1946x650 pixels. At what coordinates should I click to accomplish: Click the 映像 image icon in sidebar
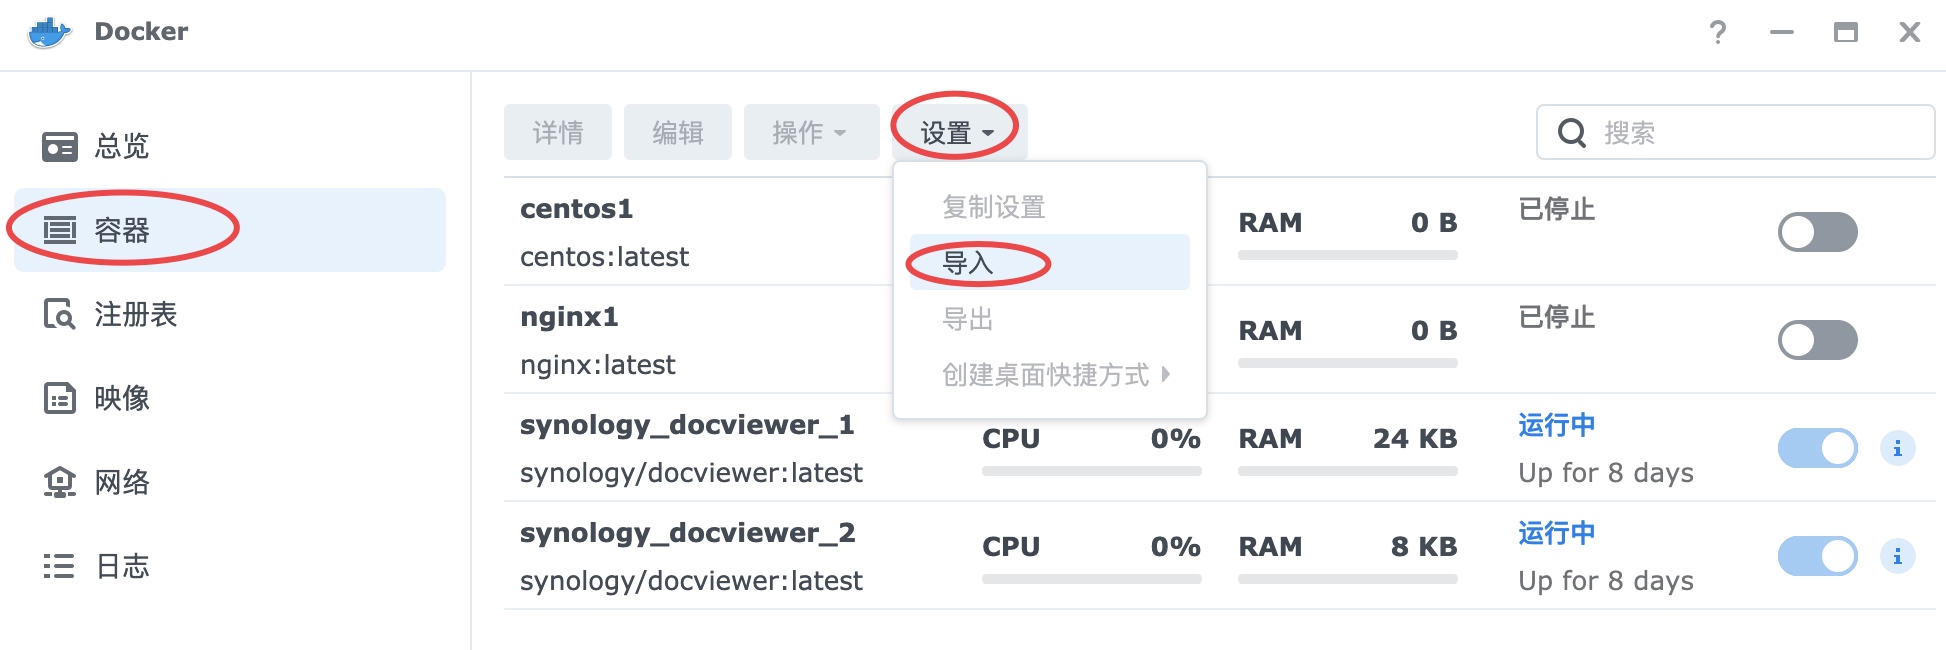point(59,399)
